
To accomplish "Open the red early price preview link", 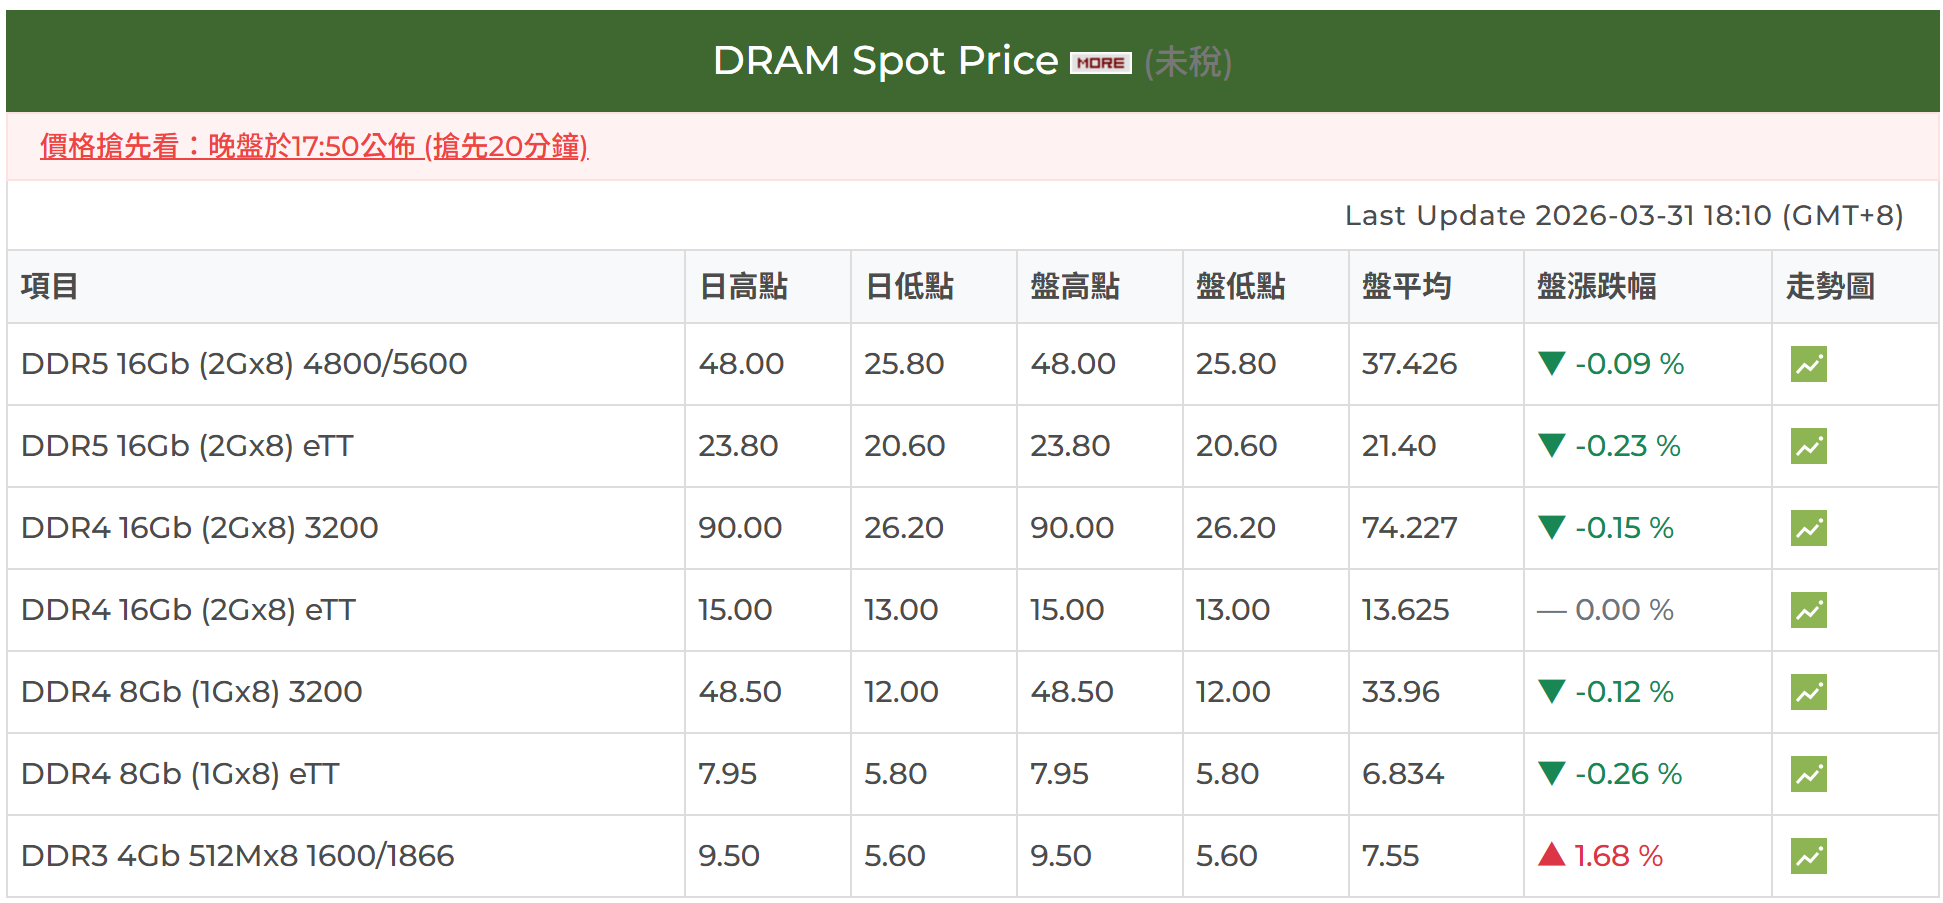I will [314, 147].
